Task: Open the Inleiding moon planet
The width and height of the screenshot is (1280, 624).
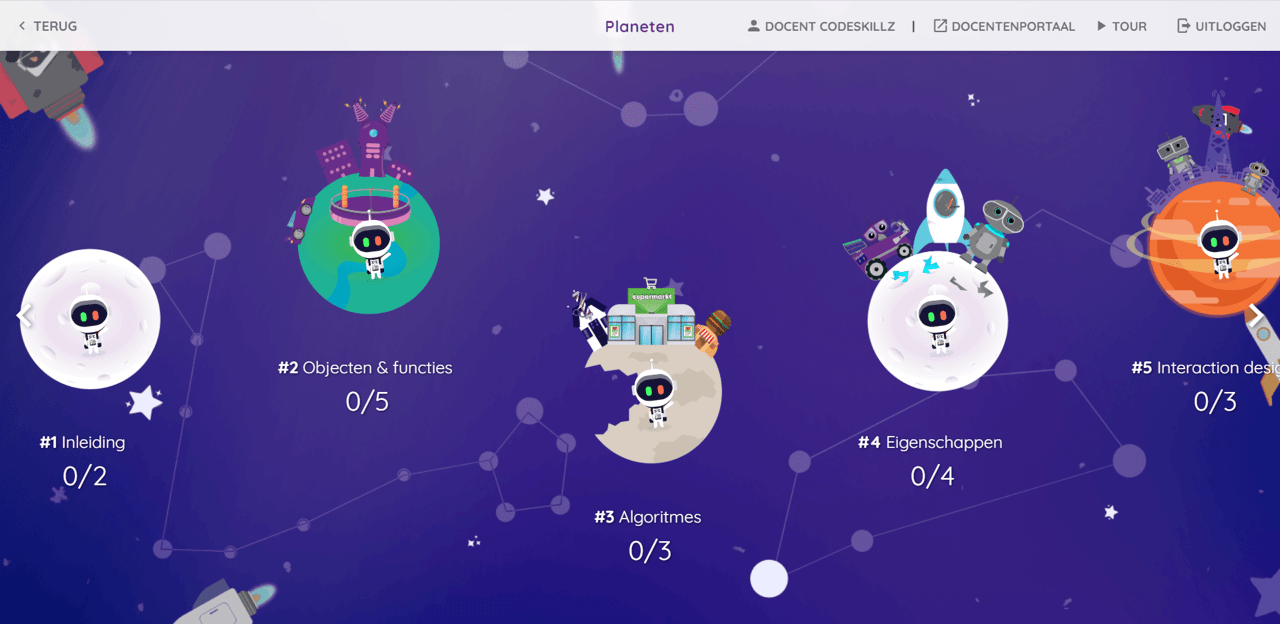Action: click(90, 319)
